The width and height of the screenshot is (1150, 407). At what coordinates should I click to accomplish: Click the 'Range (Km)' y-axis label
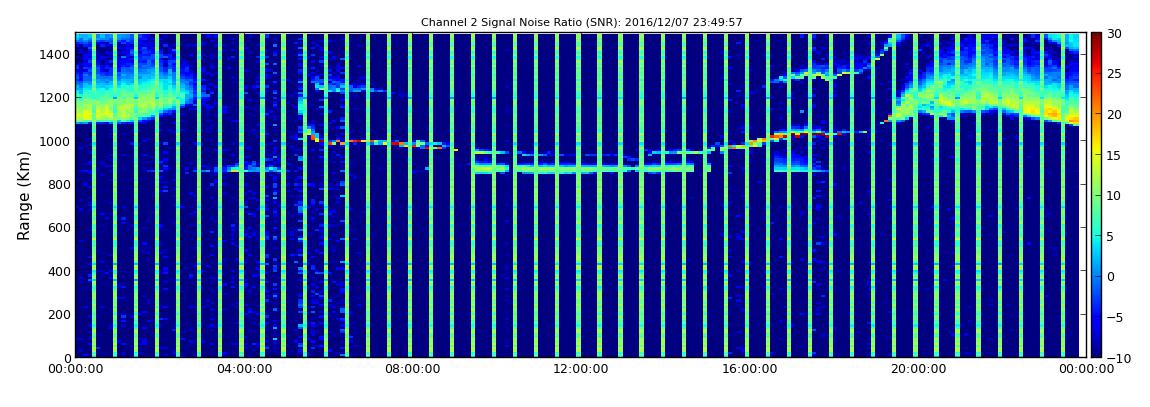pyautogui.click(x=23, y=196)
